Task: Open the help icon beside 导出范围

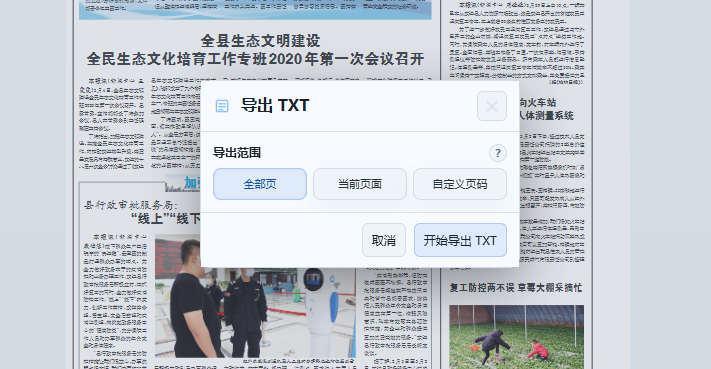Action: click(497, 153)
